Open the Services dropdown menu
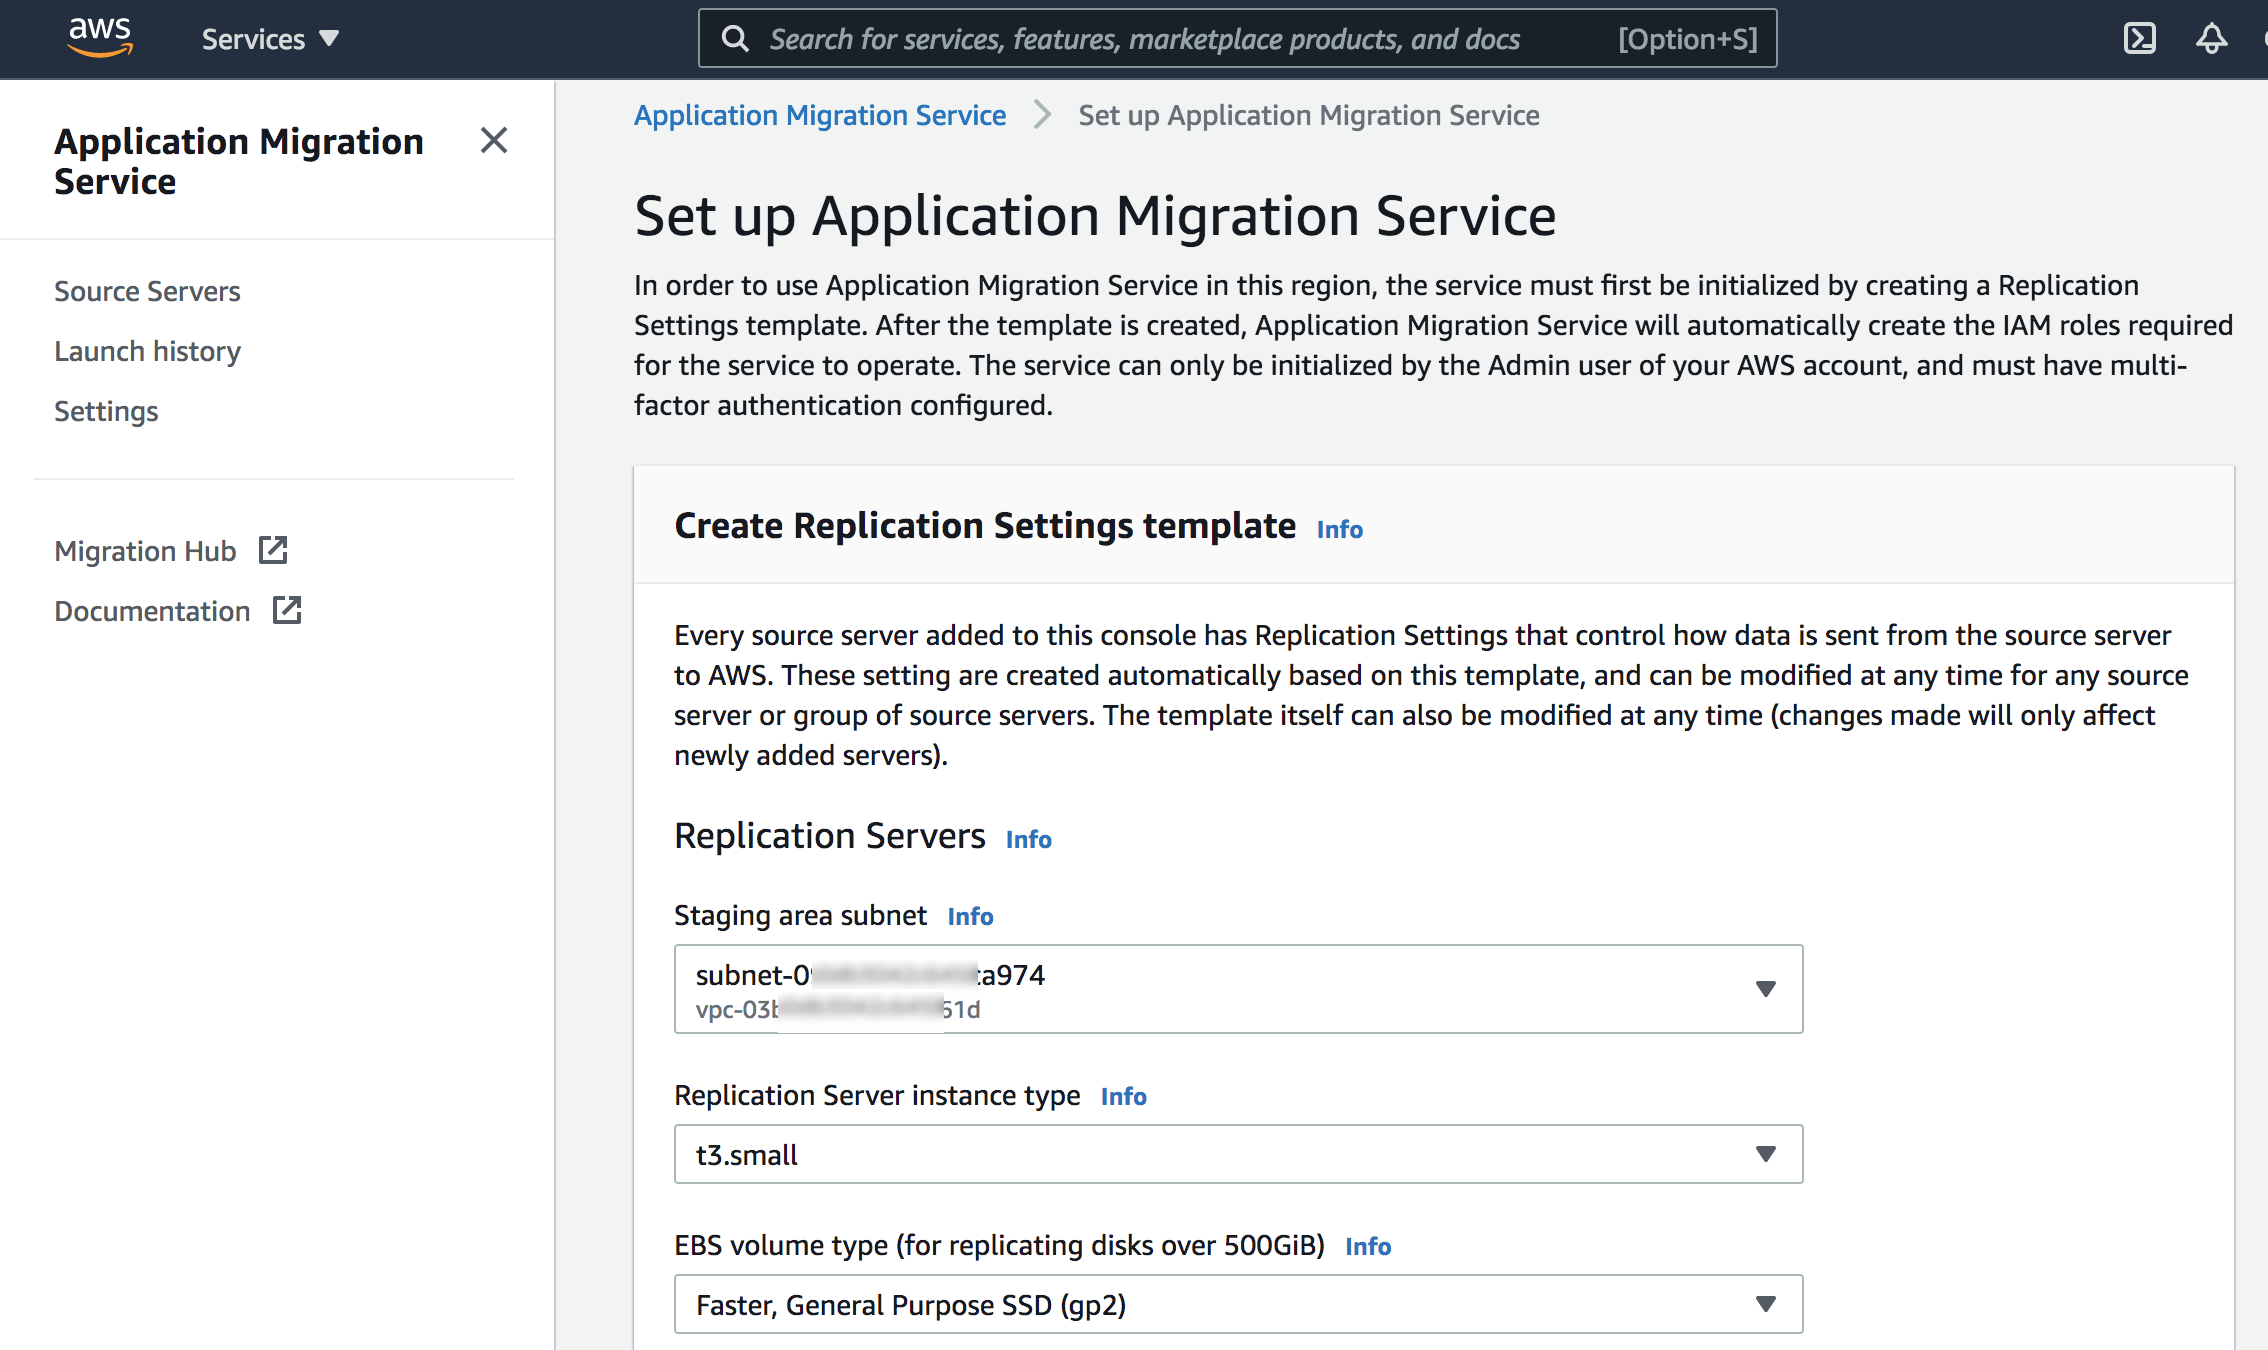This screenshot has width=2268, height=1350. coord(270,38)
